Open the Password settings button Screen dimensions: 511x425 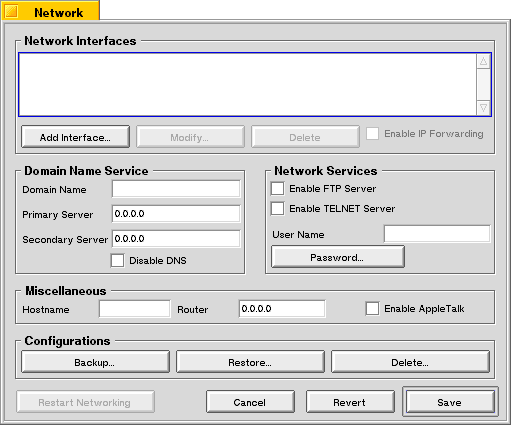point(338,257)
